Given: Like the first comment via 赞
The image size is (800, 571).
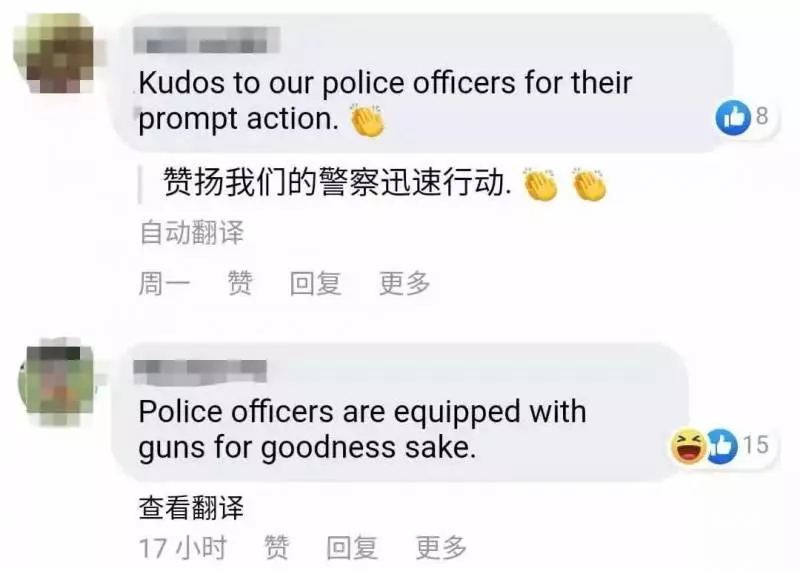Looking at the screenshot, I should (x=240, y=283).
